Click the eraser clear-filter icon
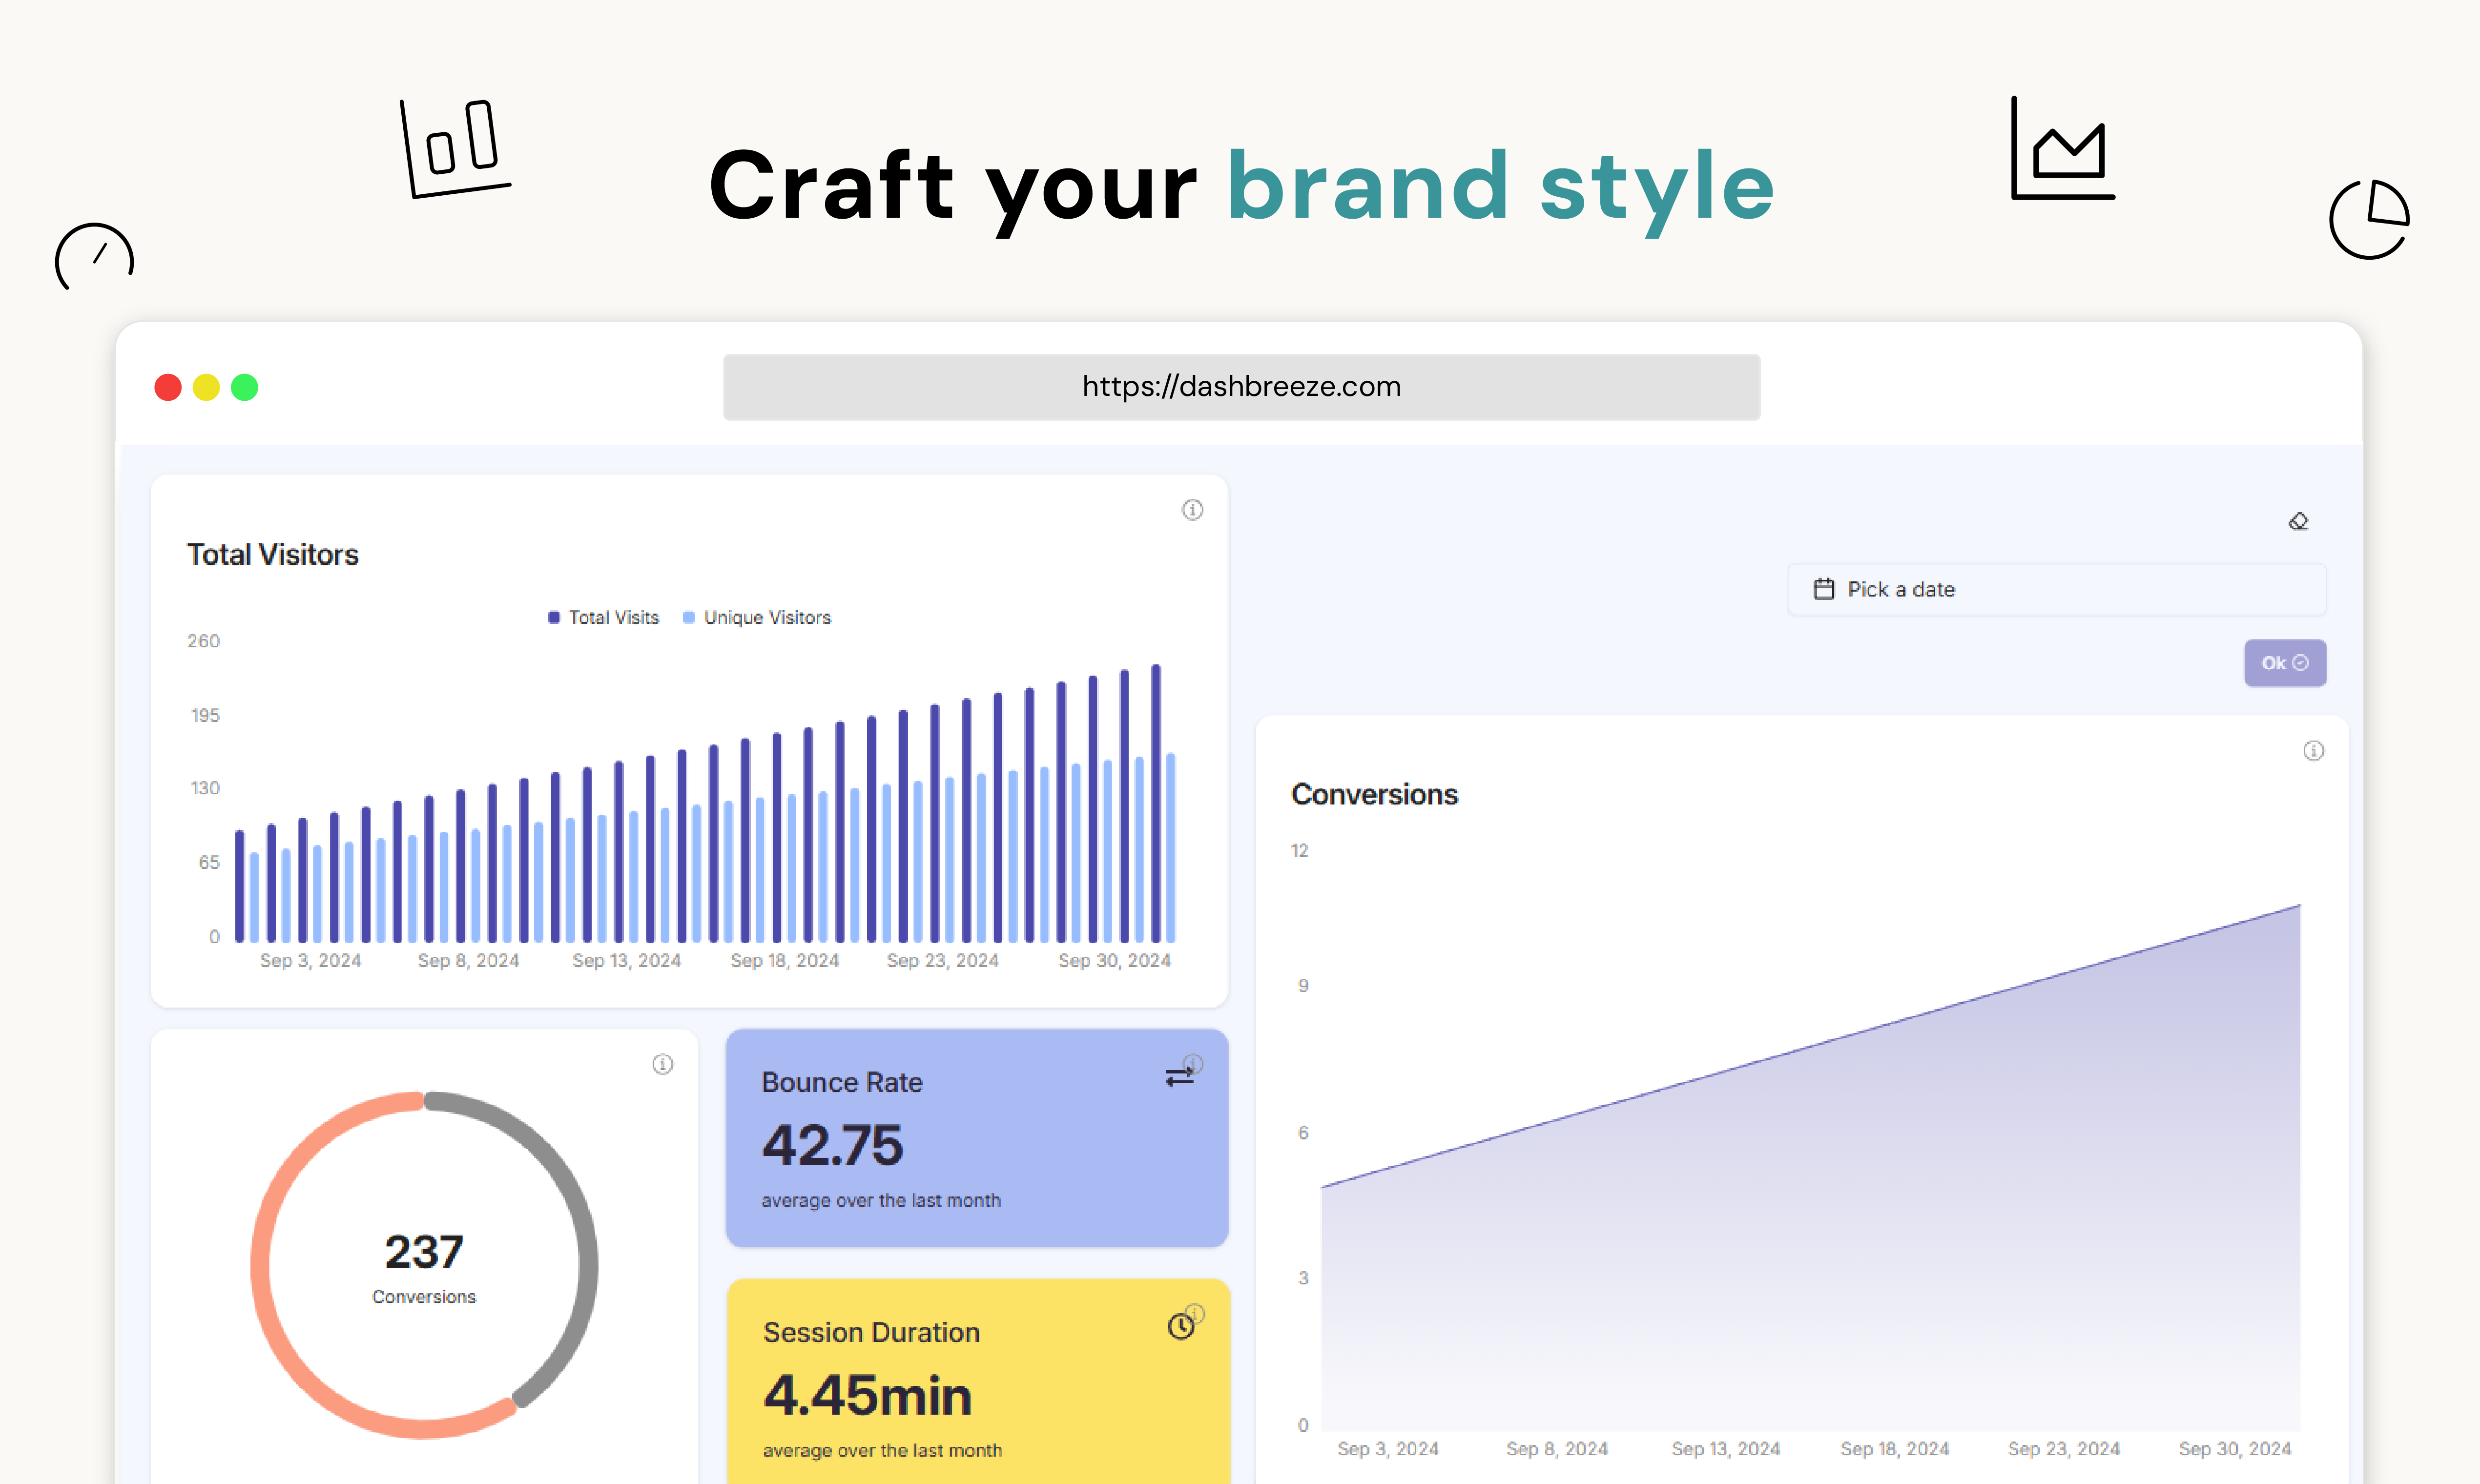This screenshot has width=2480, height=1484. point(2298,521)
